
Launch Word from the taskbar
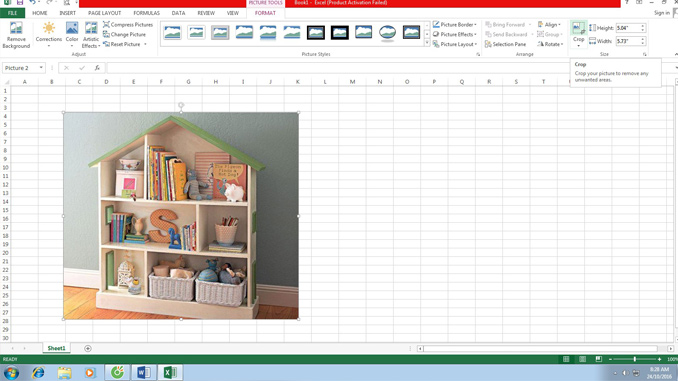144,372
